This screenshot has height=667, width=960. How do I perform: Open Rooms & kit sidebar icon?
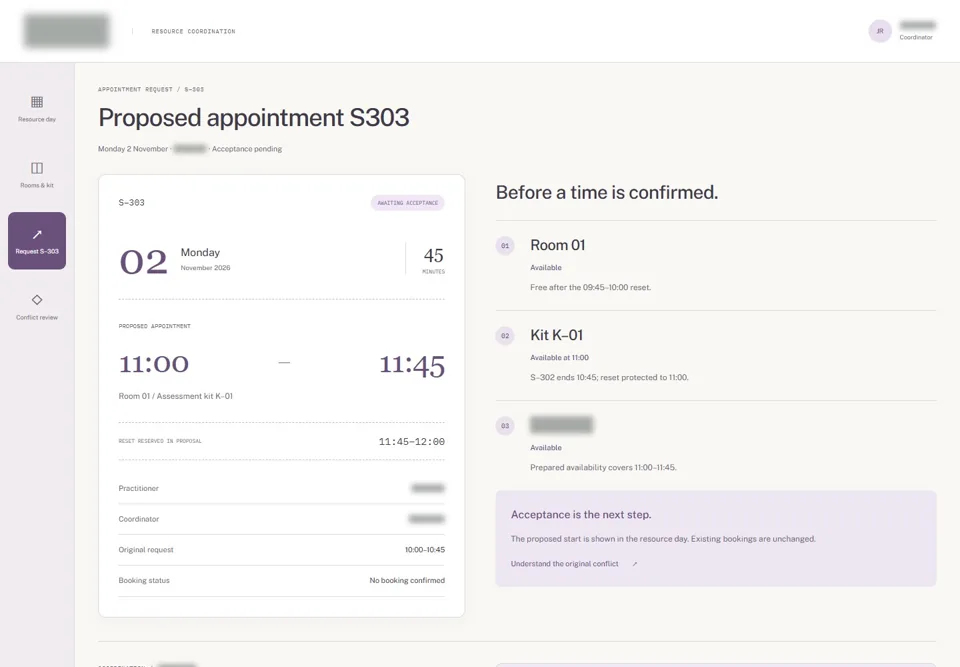(37, 168)
